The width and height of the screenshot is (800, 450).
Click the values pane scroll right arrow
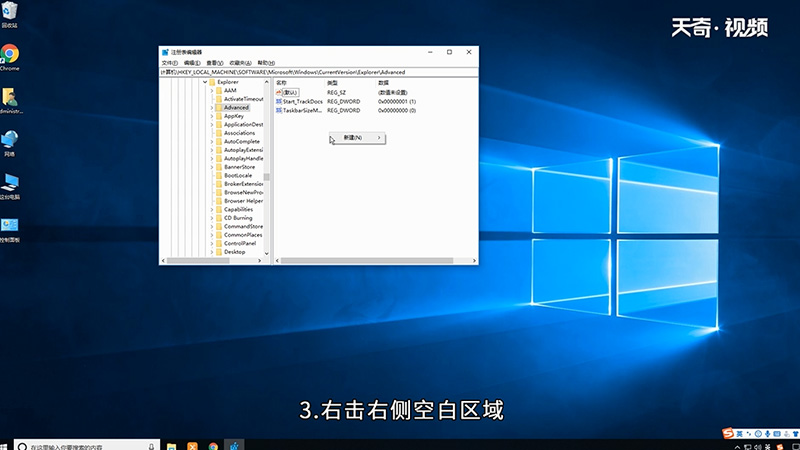(474, 261)
